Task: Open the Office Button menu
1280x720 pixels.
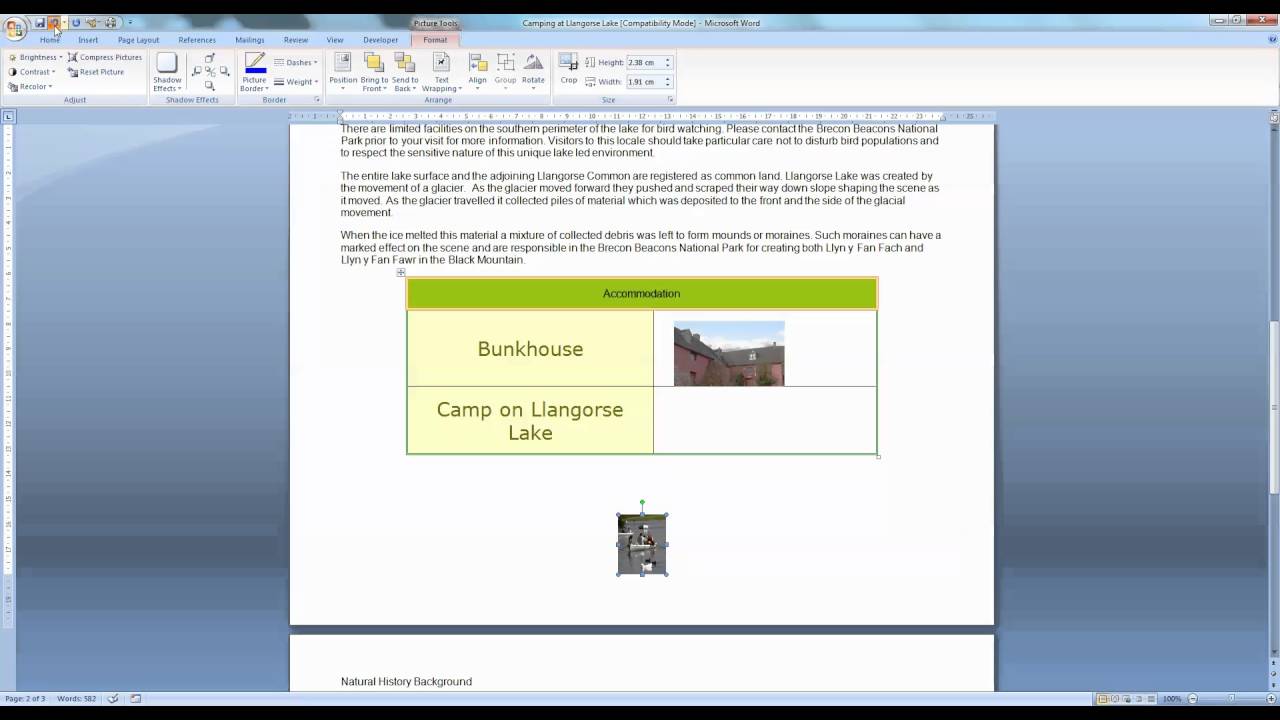Action: coord(15,27)
